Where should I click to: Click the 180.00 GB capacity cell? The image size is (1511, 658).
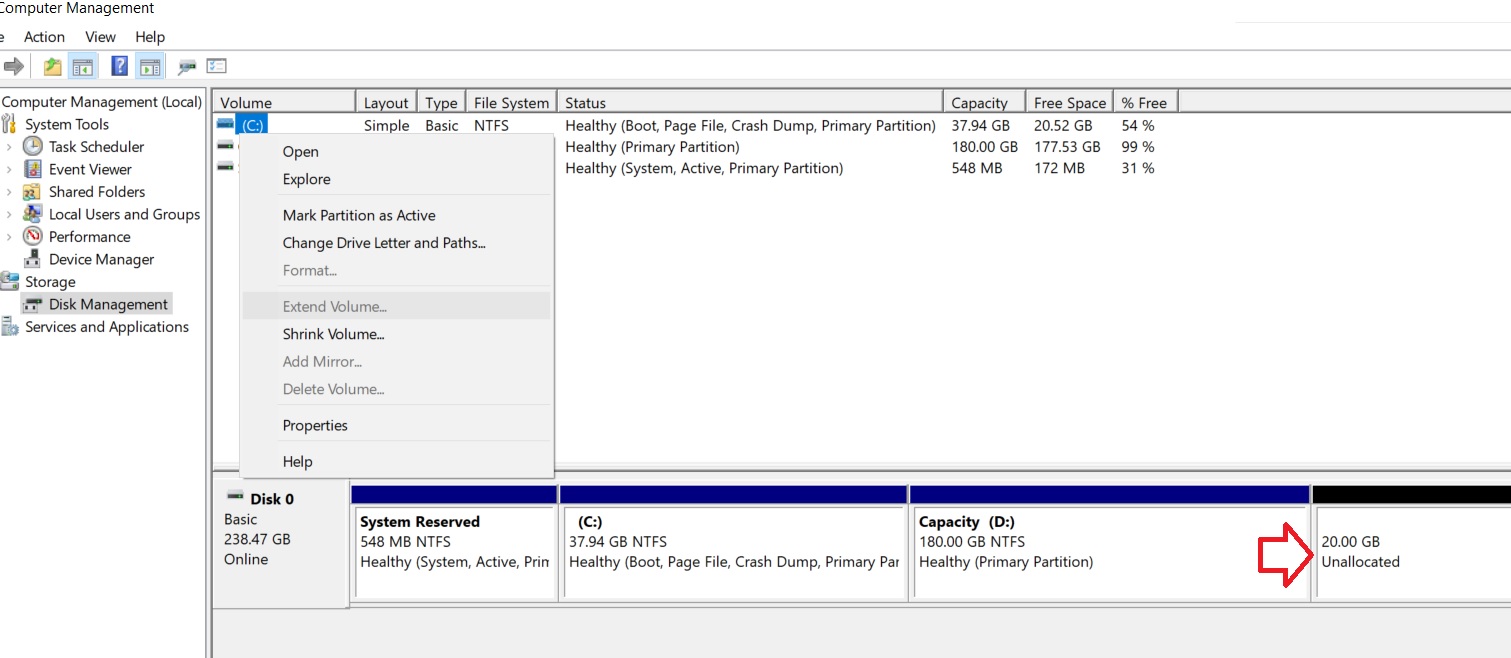pos(985,147)
